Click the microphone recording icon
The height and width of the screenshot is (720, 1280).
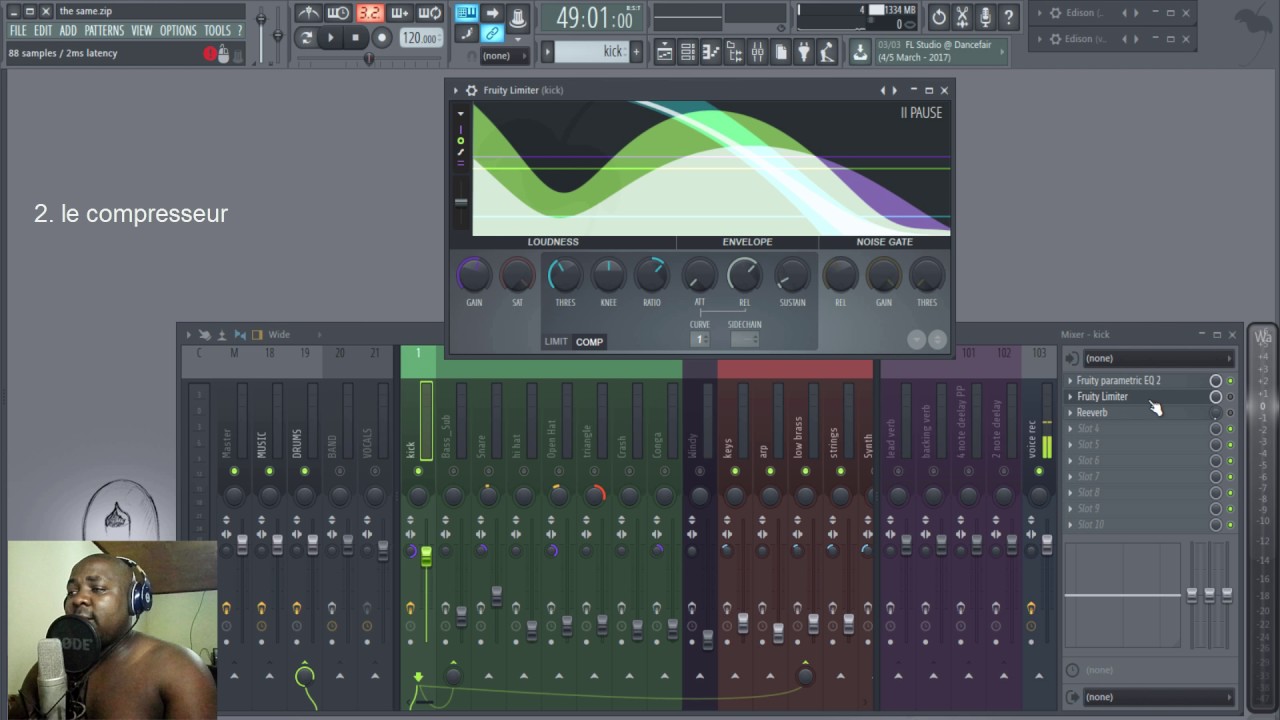click(986, 16)
